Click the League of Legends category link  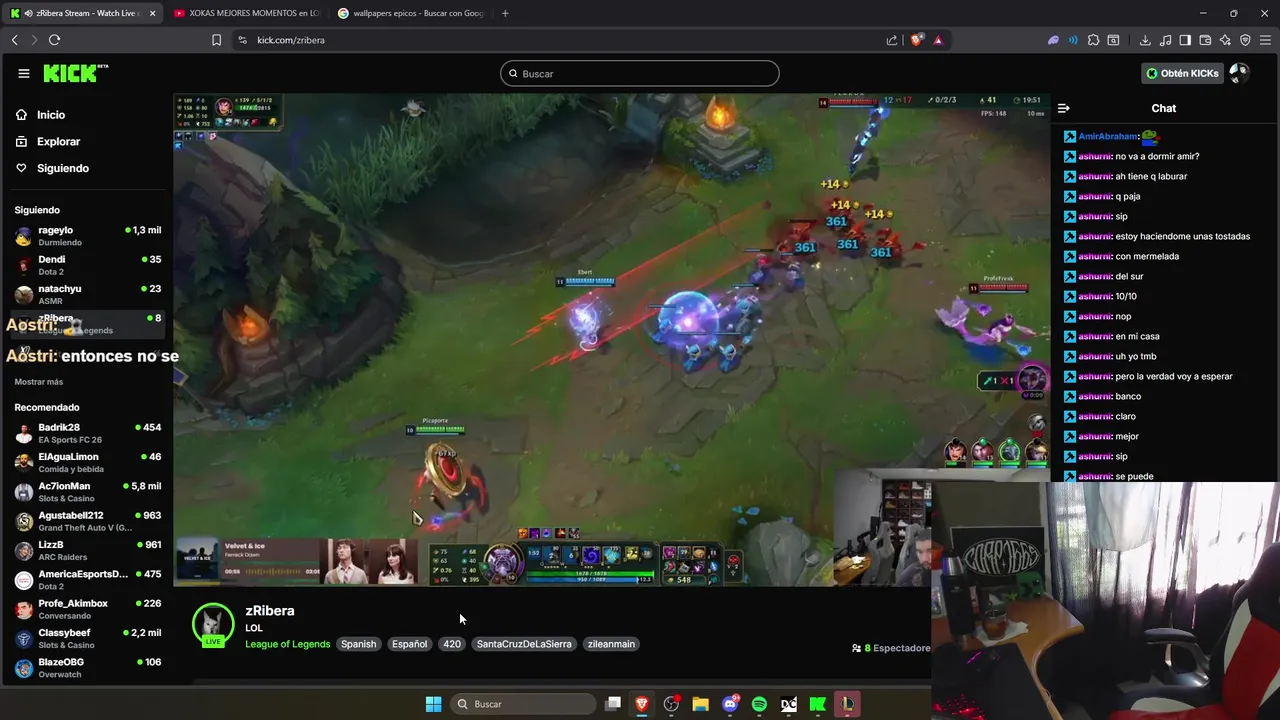click(287, 644)
